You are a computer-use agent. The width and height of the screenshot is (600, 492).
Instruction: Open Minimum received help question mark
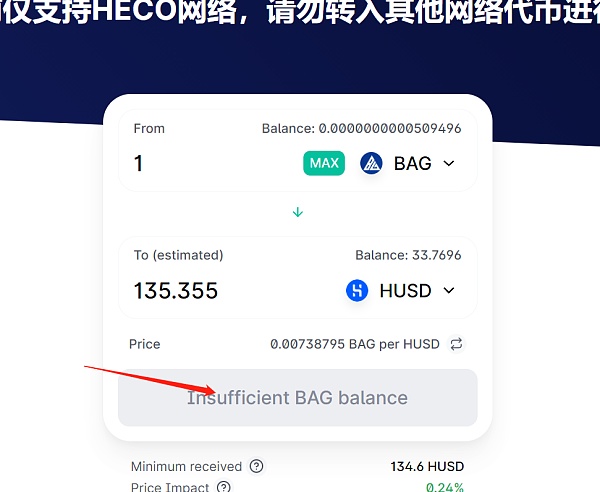(256, 466)
